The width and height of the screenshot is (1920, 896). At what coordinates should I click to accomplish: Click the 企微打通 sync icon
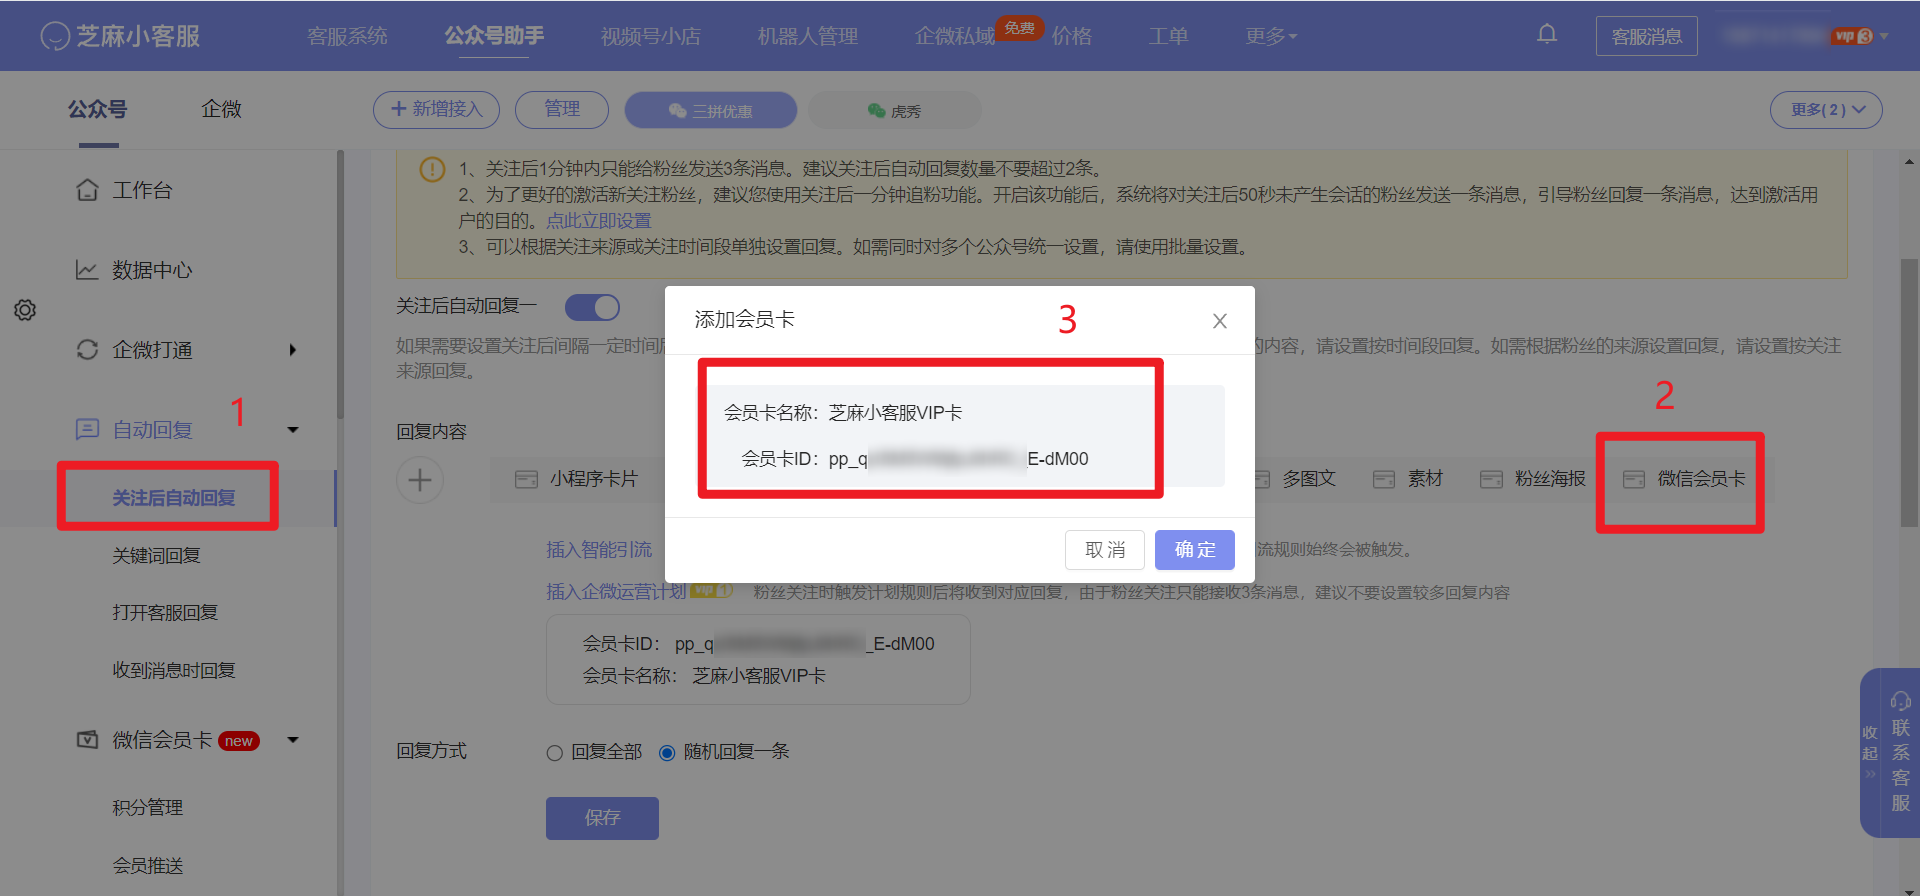[87, 349]
